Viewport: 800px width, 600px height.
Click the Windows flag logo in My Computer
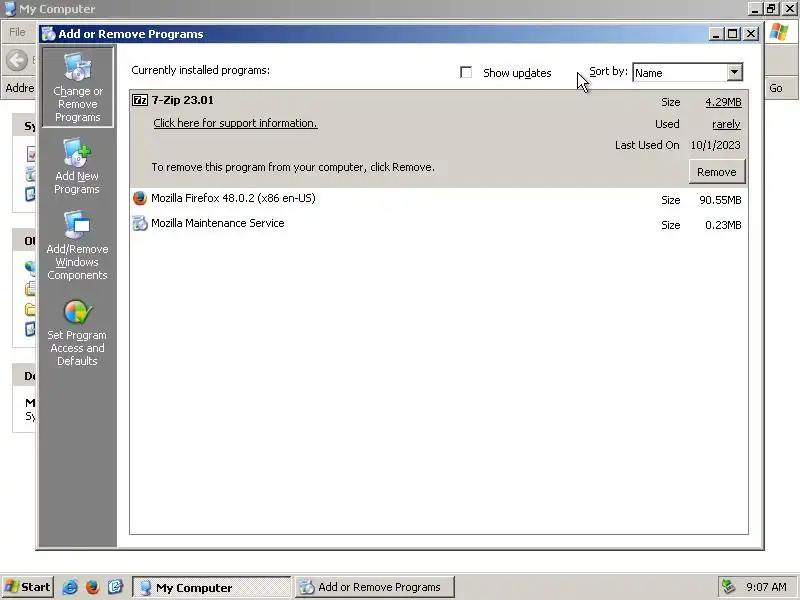point(779,32)
